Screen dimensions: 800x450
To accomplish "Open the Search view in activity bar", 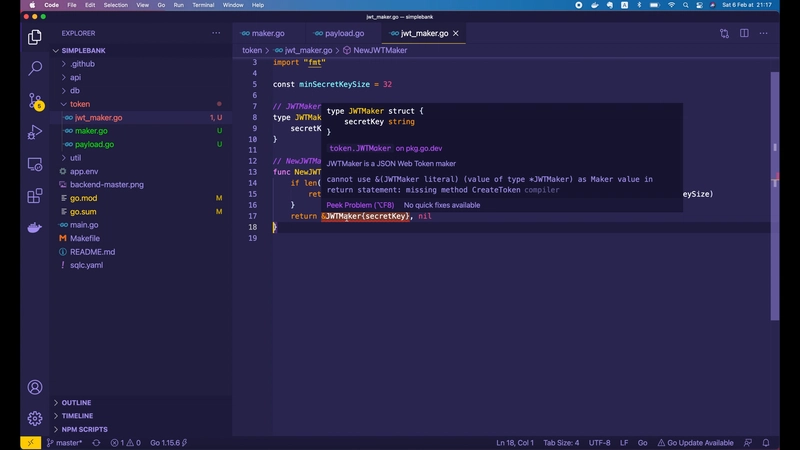I will [x=35, y=69].
